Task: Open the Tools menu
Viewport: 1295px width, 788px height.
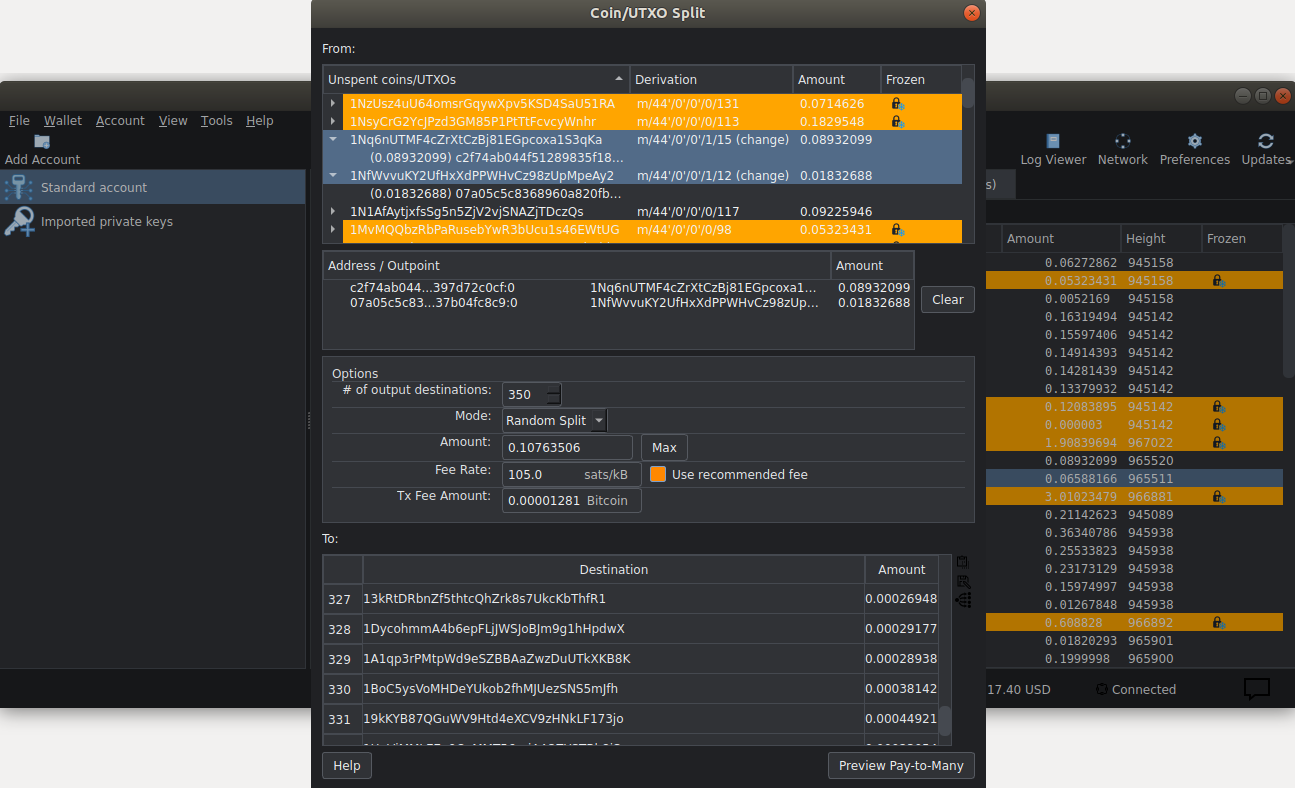Action: [x=216, y=120]
